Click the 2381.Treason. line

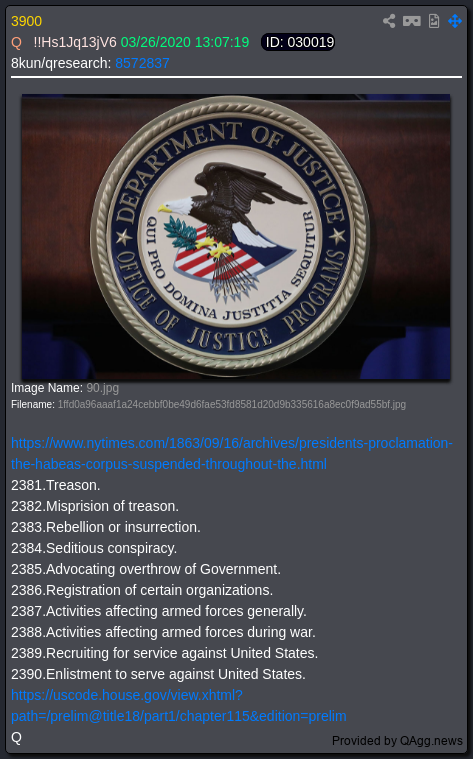[x=56, y=486]
